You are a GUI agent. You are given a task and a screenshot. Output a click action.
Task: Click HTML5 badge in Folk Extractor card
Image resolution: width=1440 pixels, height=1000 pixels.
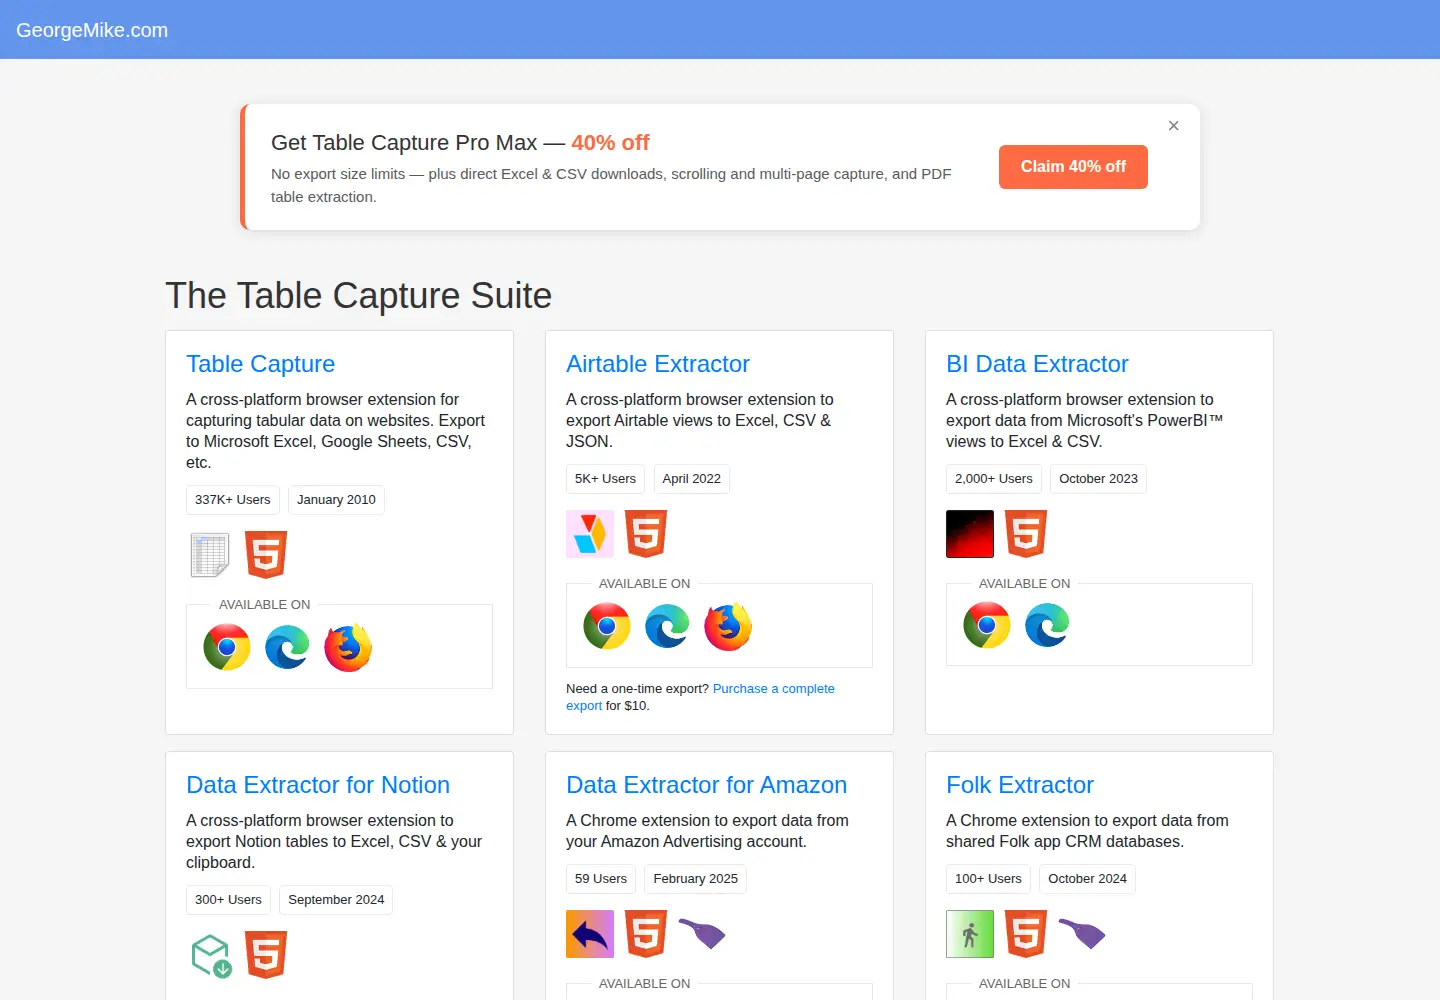[1026, 934]
